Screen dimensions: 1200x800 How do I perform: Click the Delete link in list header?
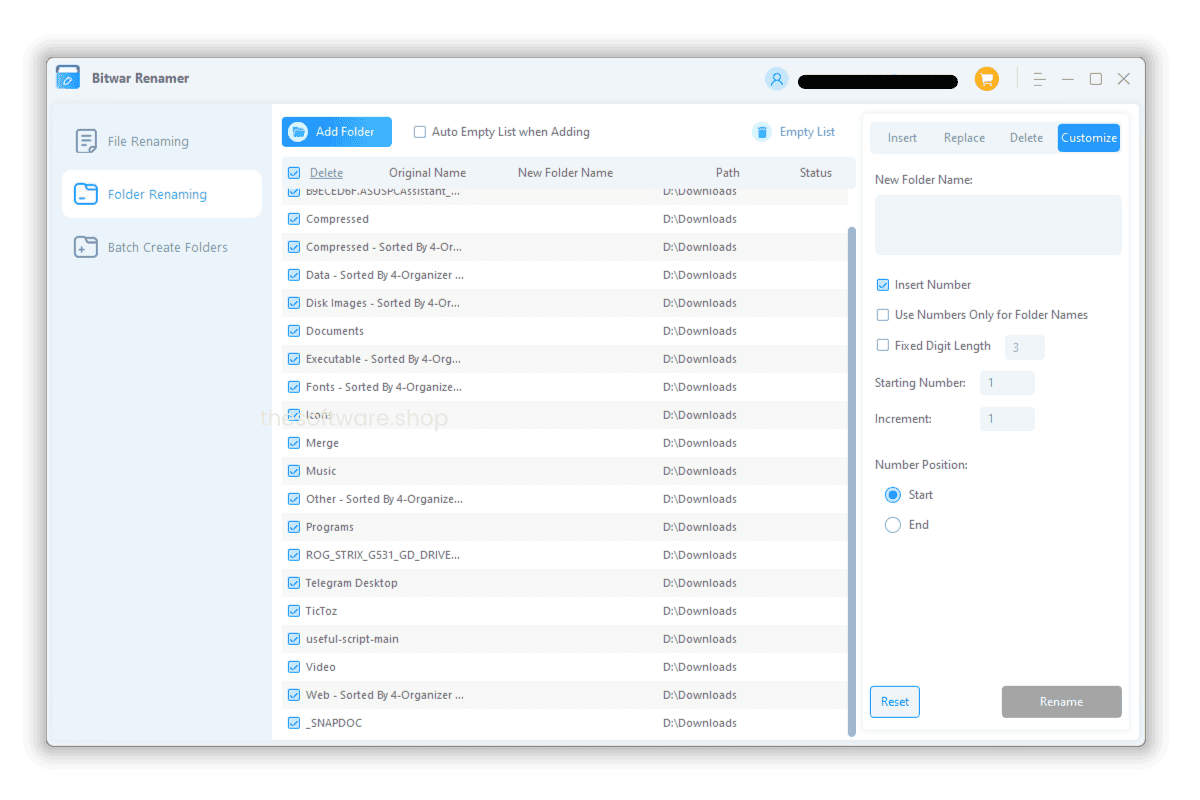pos(326,173)
